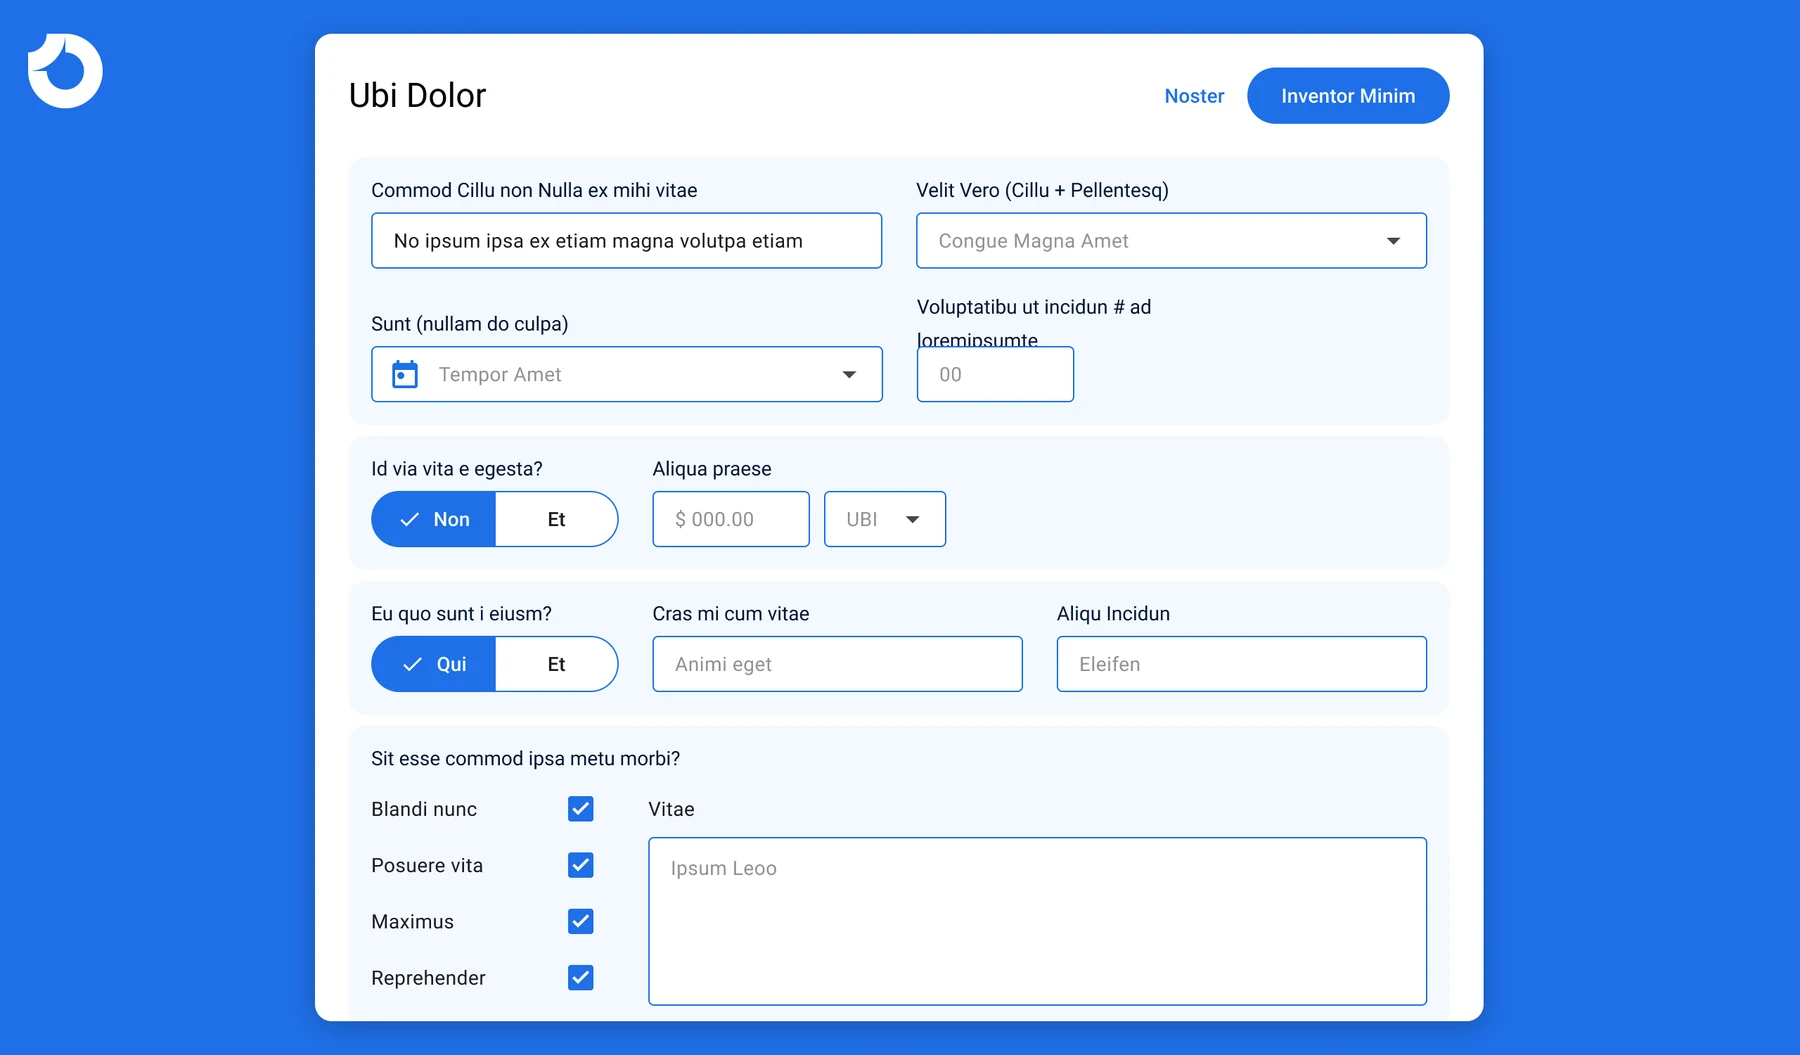
Task: Click the Eleifen input field
Action: tap(1242, 664)
